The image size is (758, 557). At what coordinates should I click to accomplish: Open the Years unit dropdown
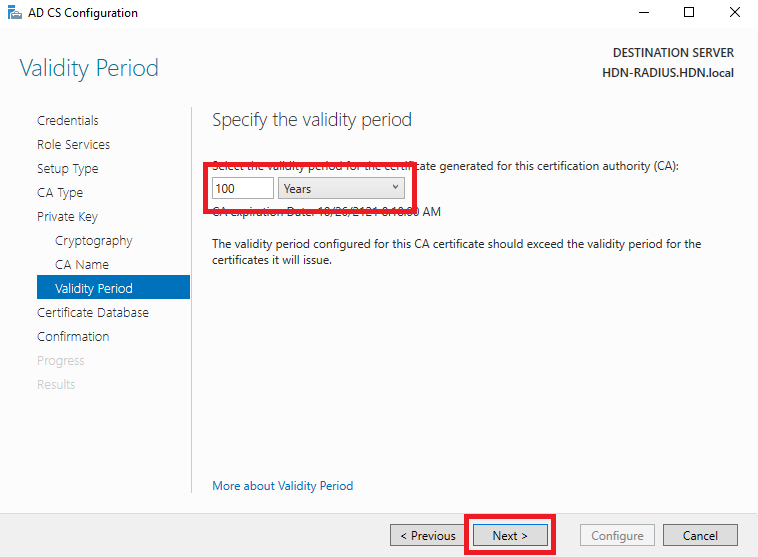pos(341,188)
